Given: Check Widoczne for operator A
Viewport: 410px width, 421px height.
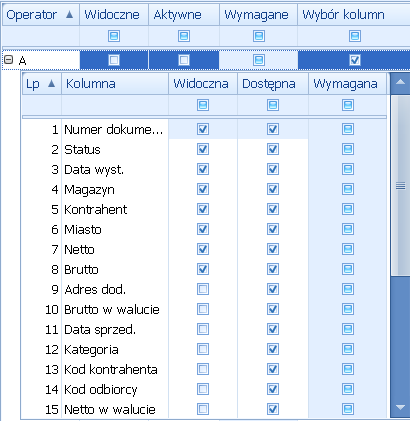Looking at the screenshot, I should click(x=114, y=60).
